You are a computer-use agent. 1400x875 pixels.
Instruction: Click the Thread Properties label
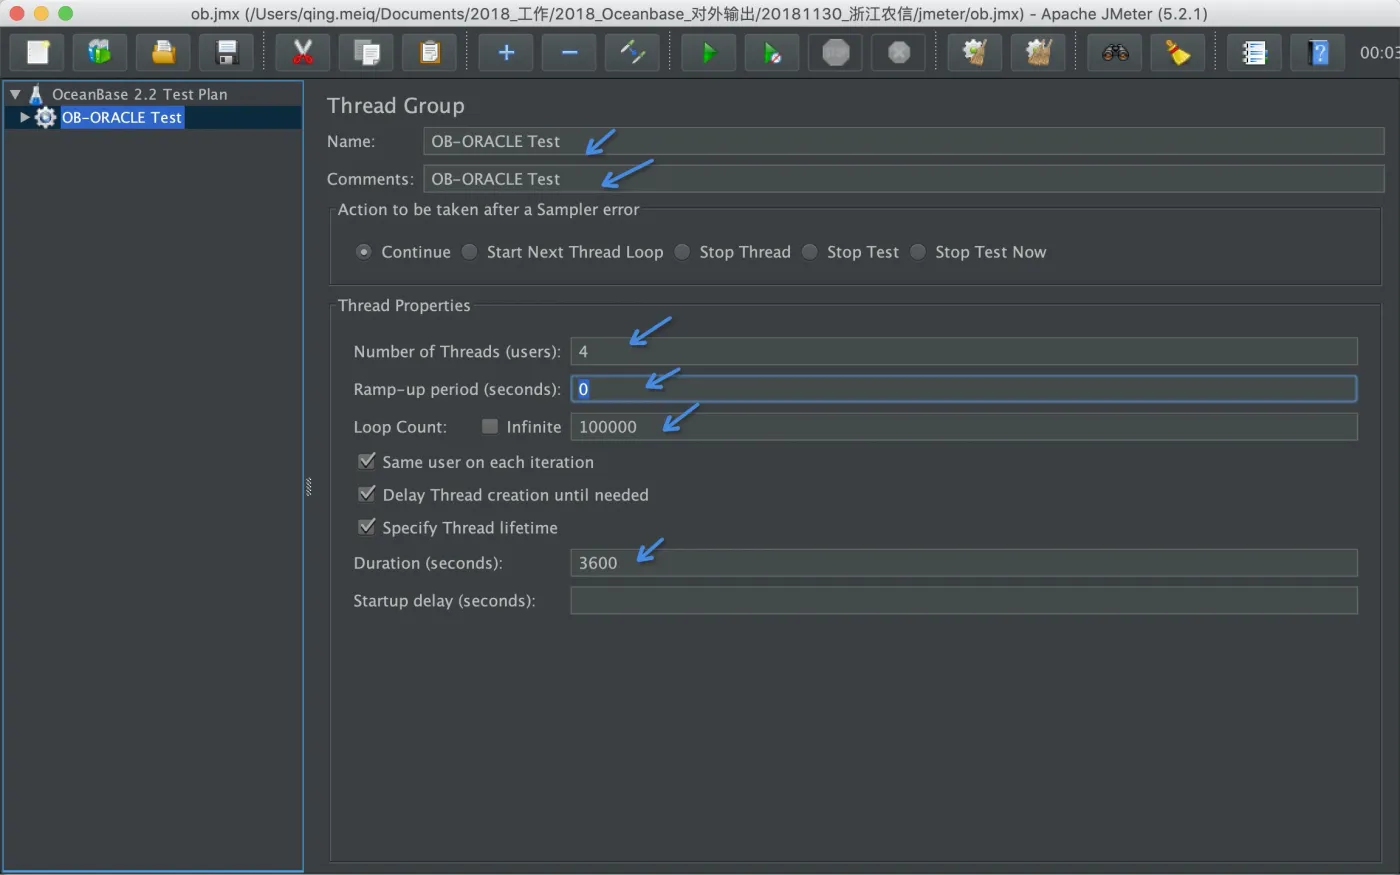pyautogui.click(x=404, y=305)
